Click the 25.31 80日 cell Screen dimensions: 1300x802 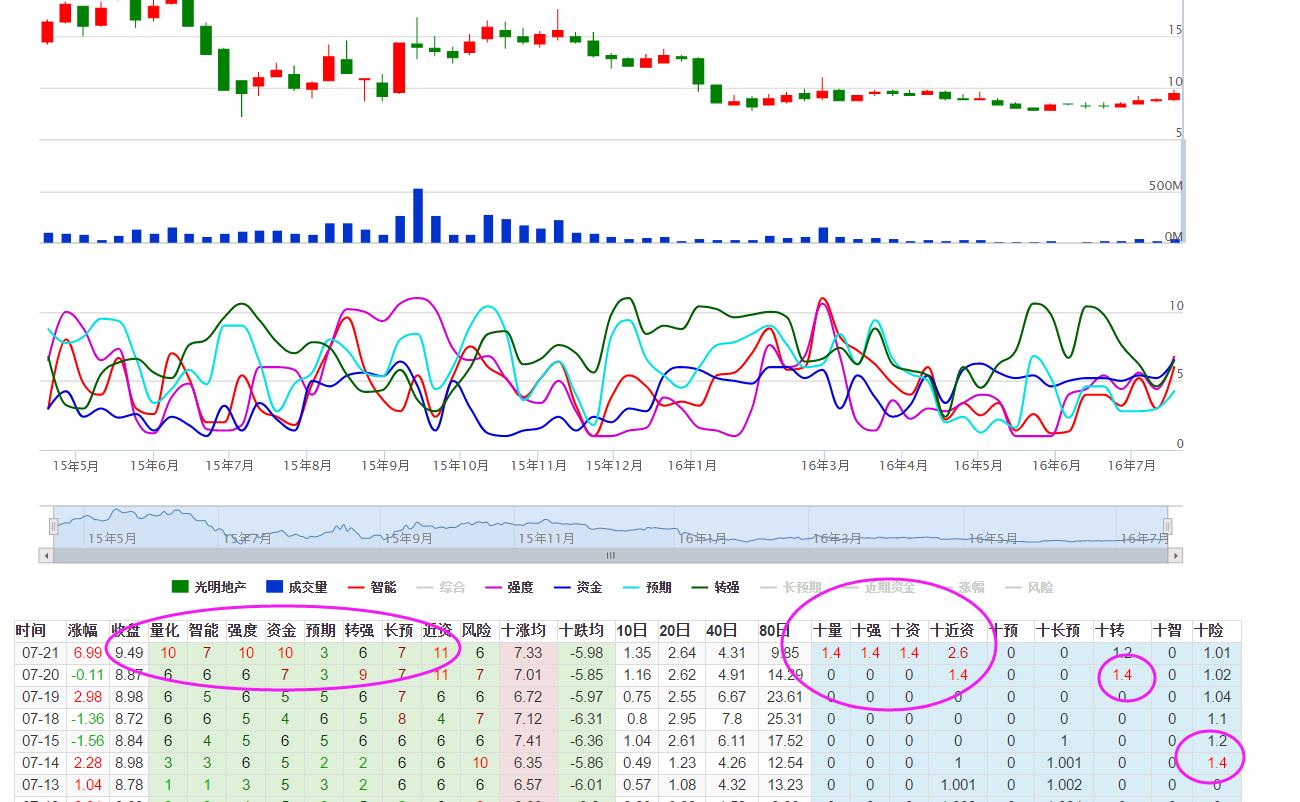coord(785,719)
